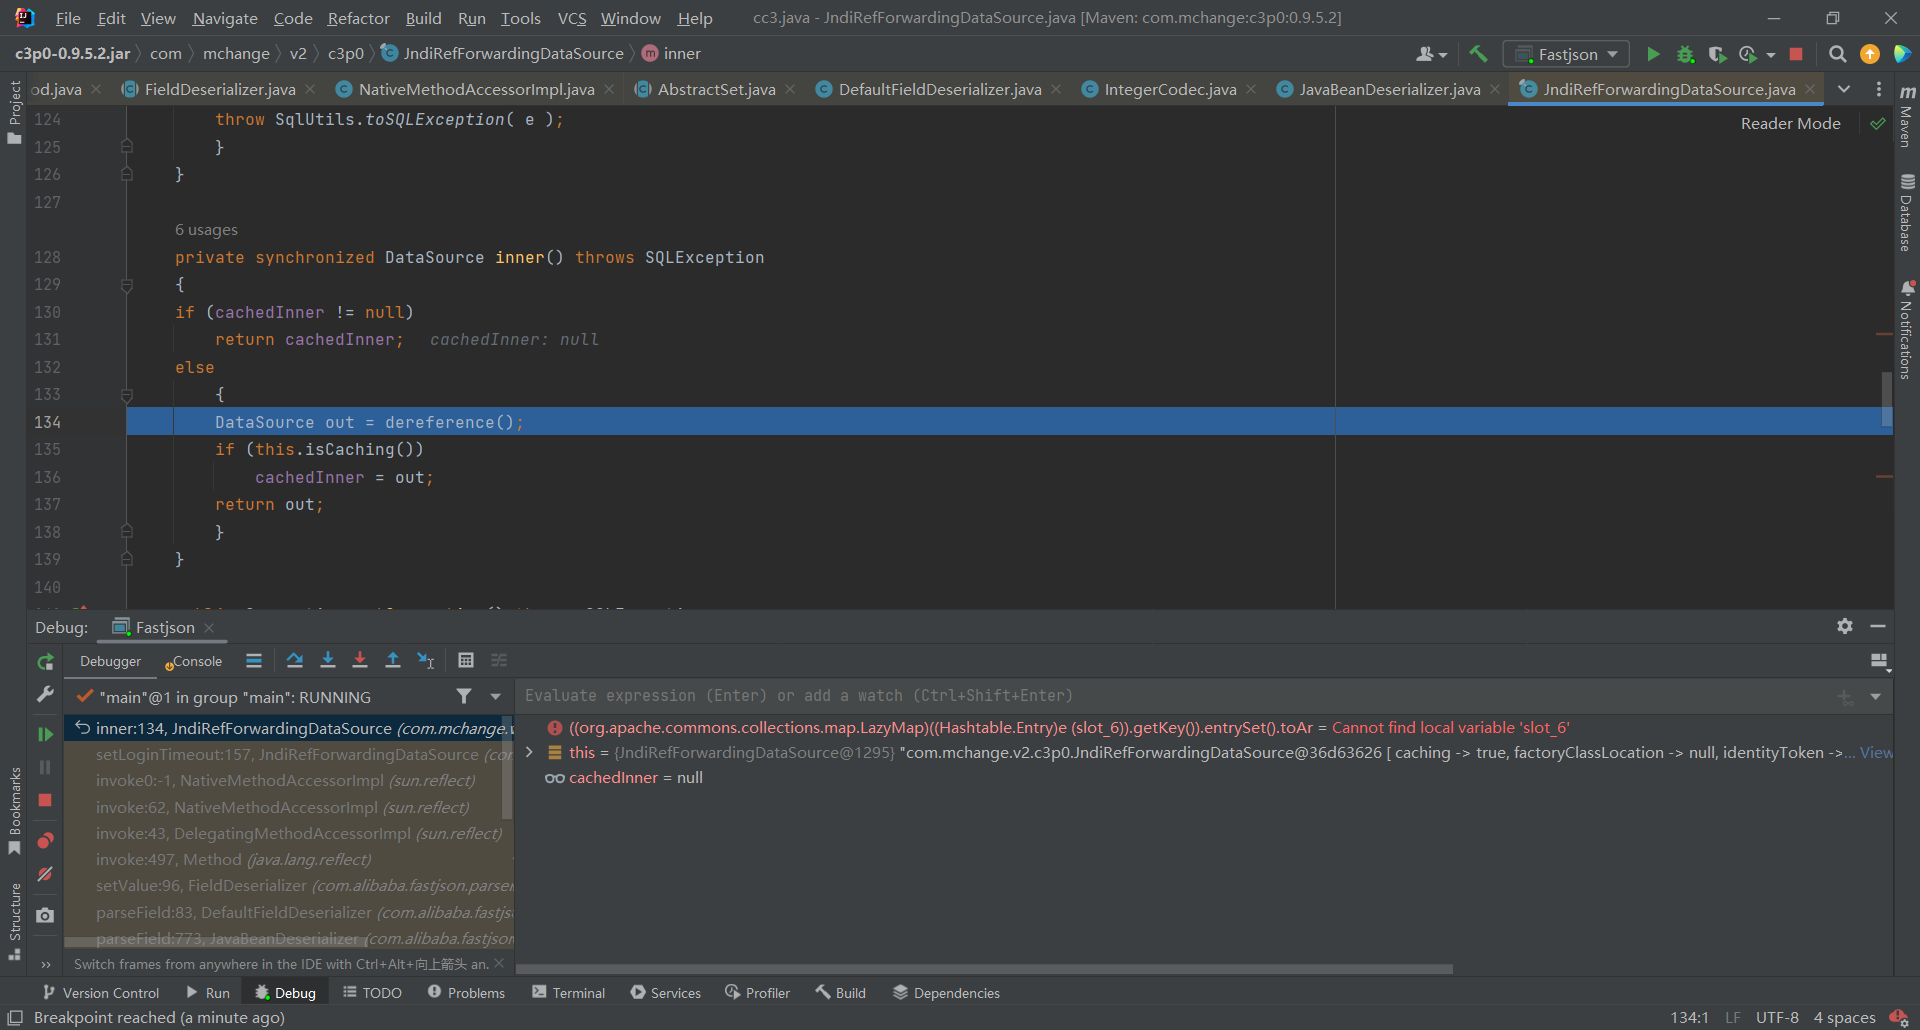
Task: Click the Build project hammer icon
Action: click(1478, 54)
